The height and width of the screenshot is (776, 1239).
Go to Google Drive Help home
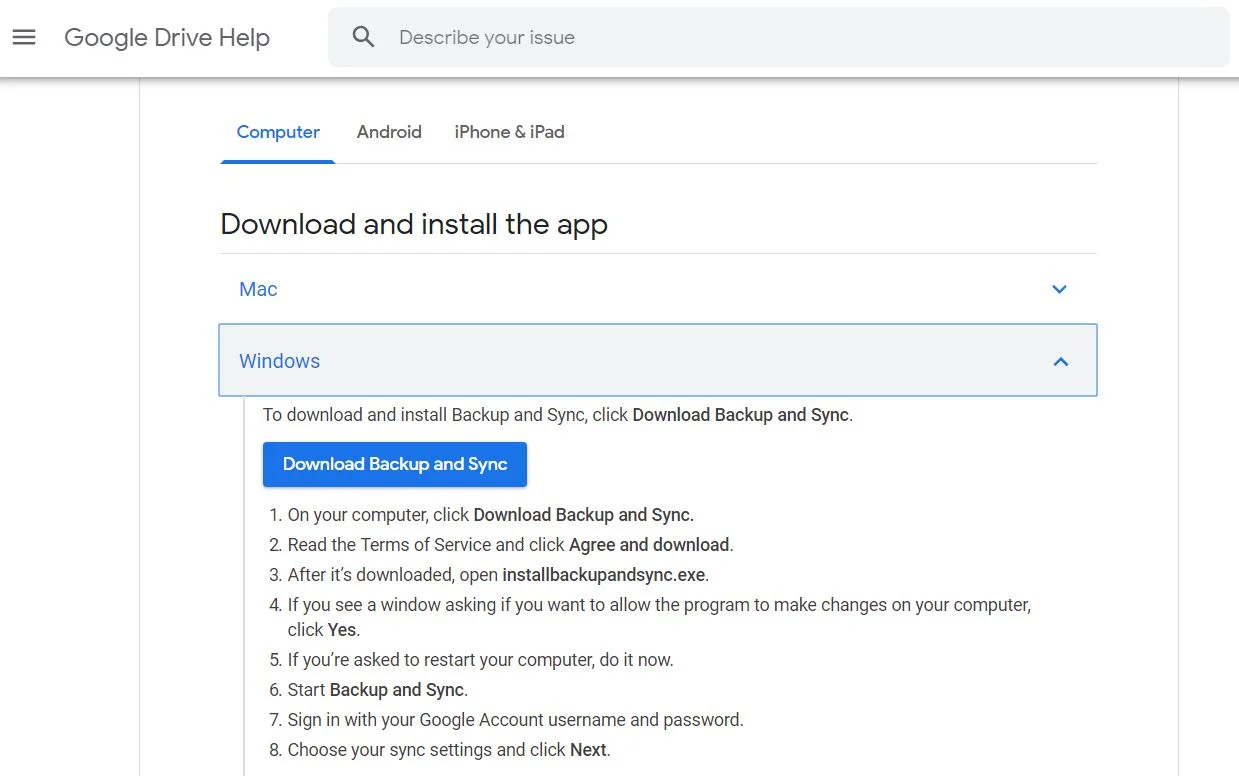point(166,37)
